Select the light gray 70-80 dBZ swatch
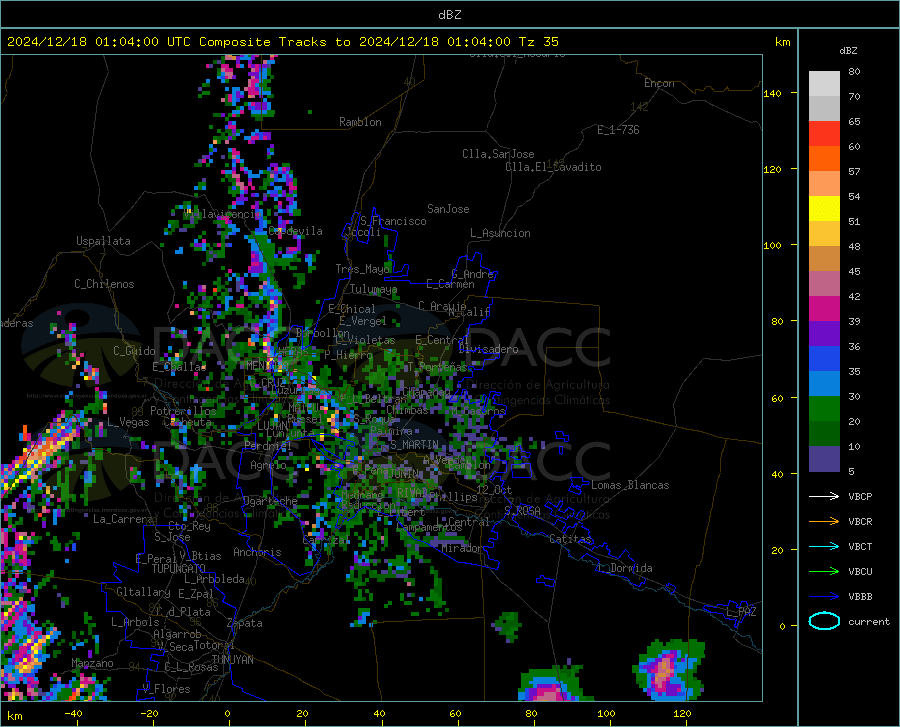Viewport: 900px width, 727px height. 824,83
